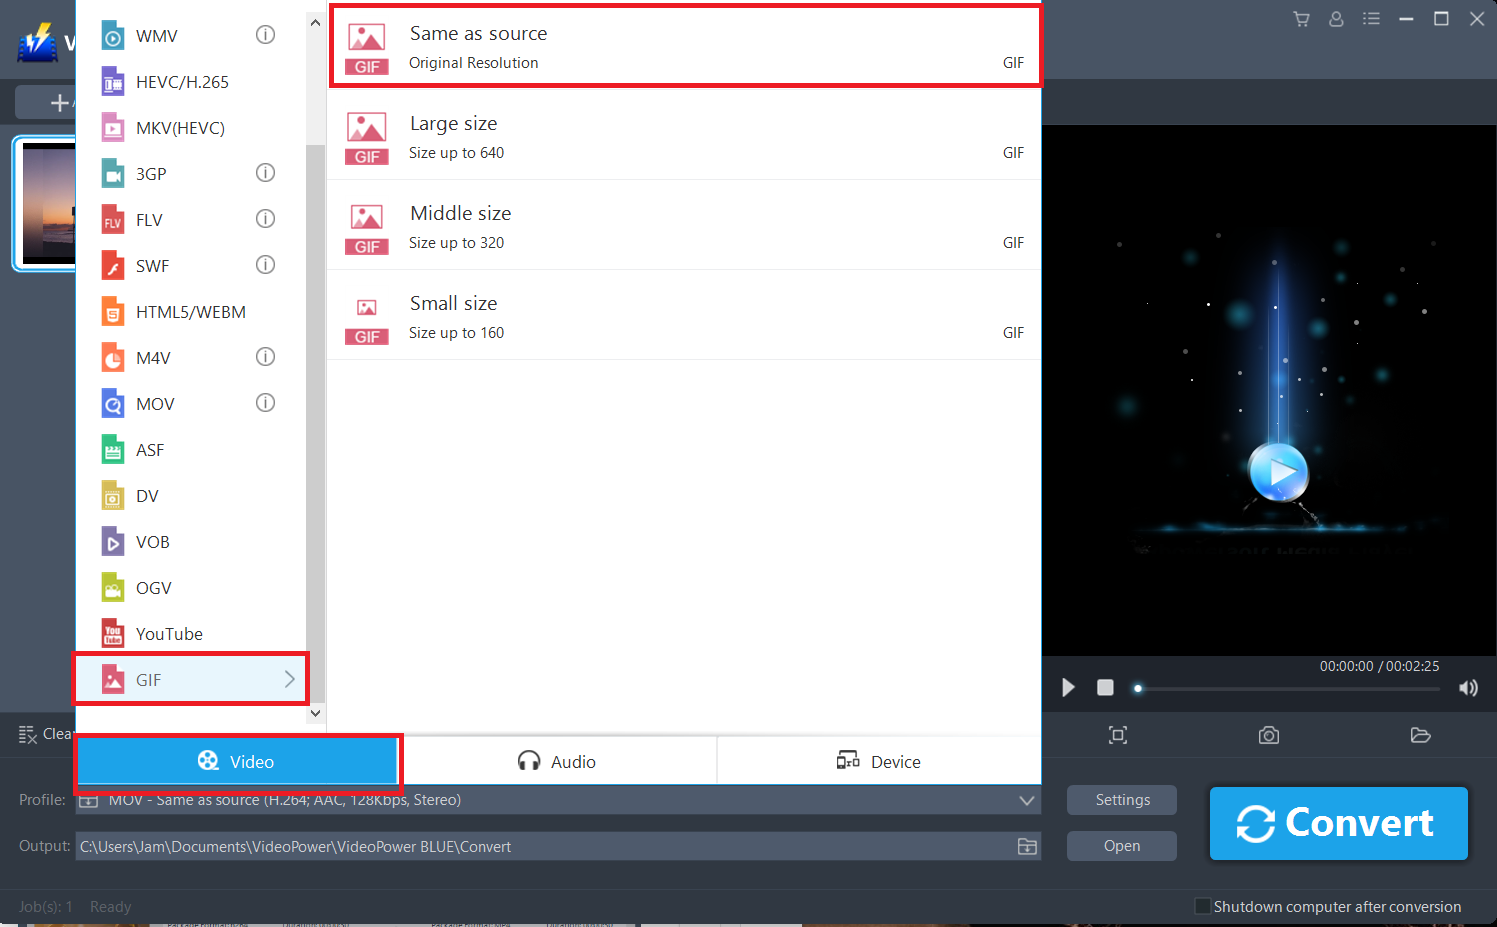Screen dimensions: 1497x927
Task: Open the Settings button
Action: (1121, 800)
